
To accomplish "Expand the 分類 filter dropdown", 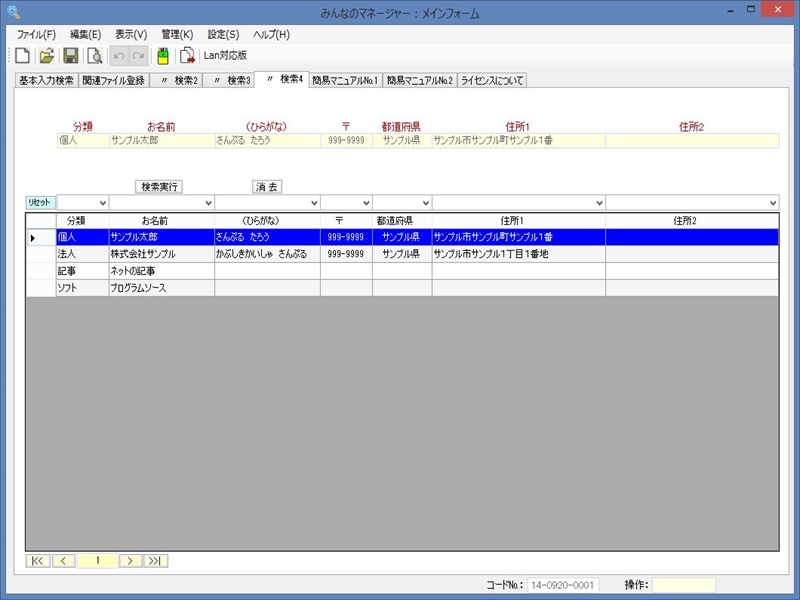I will 101,203.
